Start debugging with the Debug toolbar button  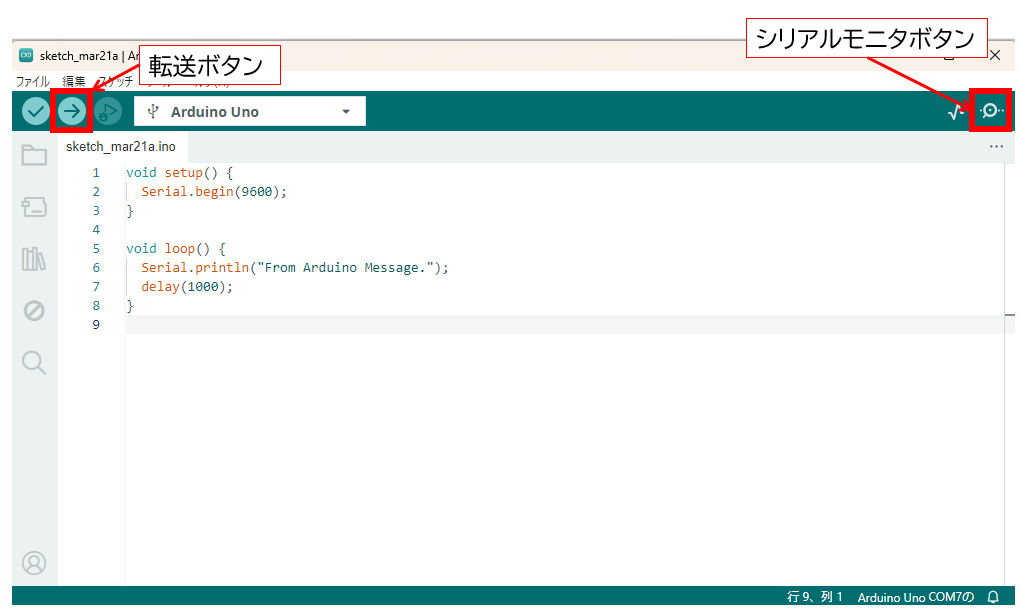coord(107,111)
